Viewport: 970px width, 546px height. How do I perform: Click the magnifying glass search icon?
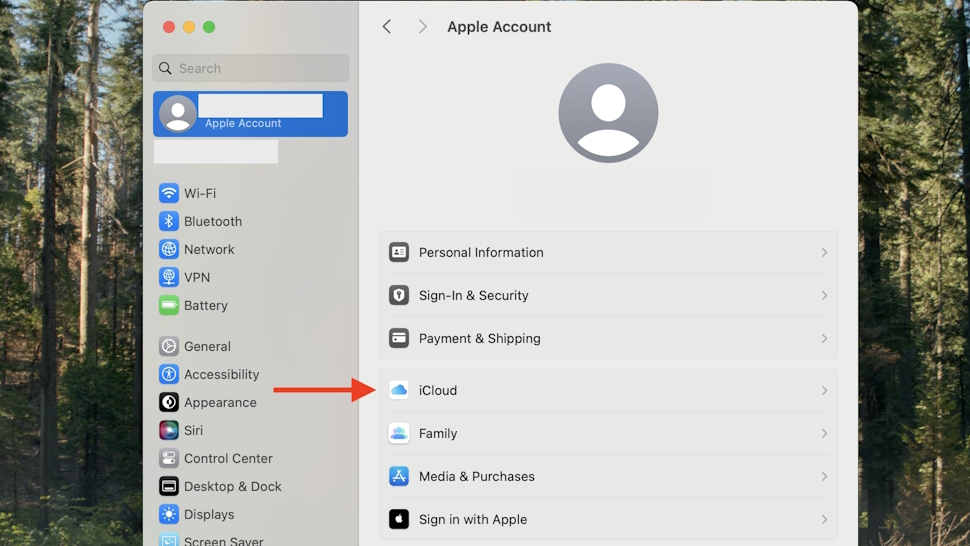[x=165, y=68]
